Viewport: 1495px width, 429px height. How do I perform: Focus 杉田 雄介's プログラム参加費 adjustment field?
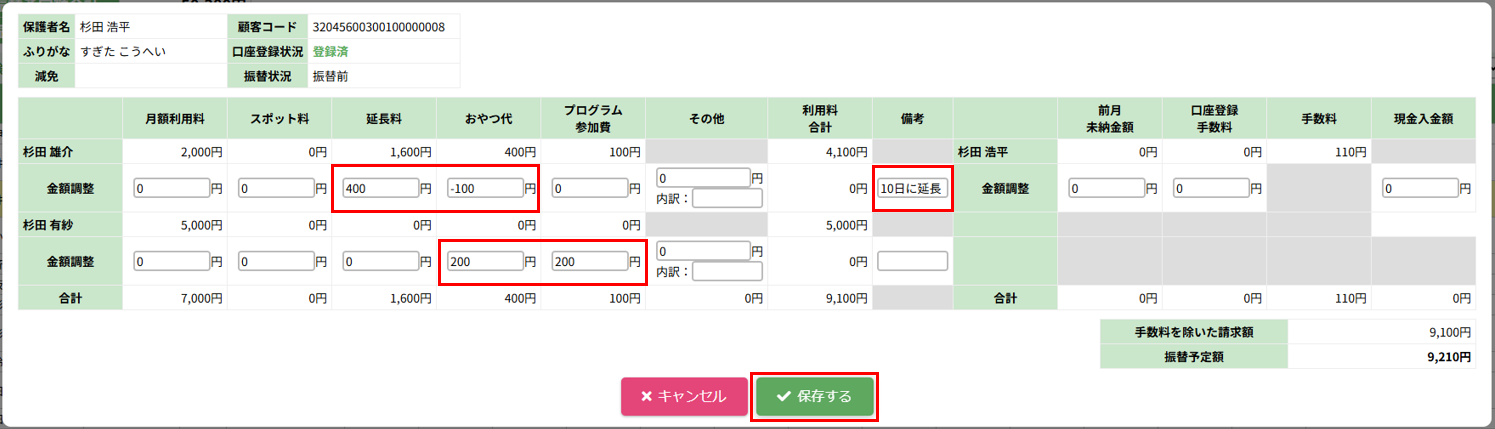(590, 188)
